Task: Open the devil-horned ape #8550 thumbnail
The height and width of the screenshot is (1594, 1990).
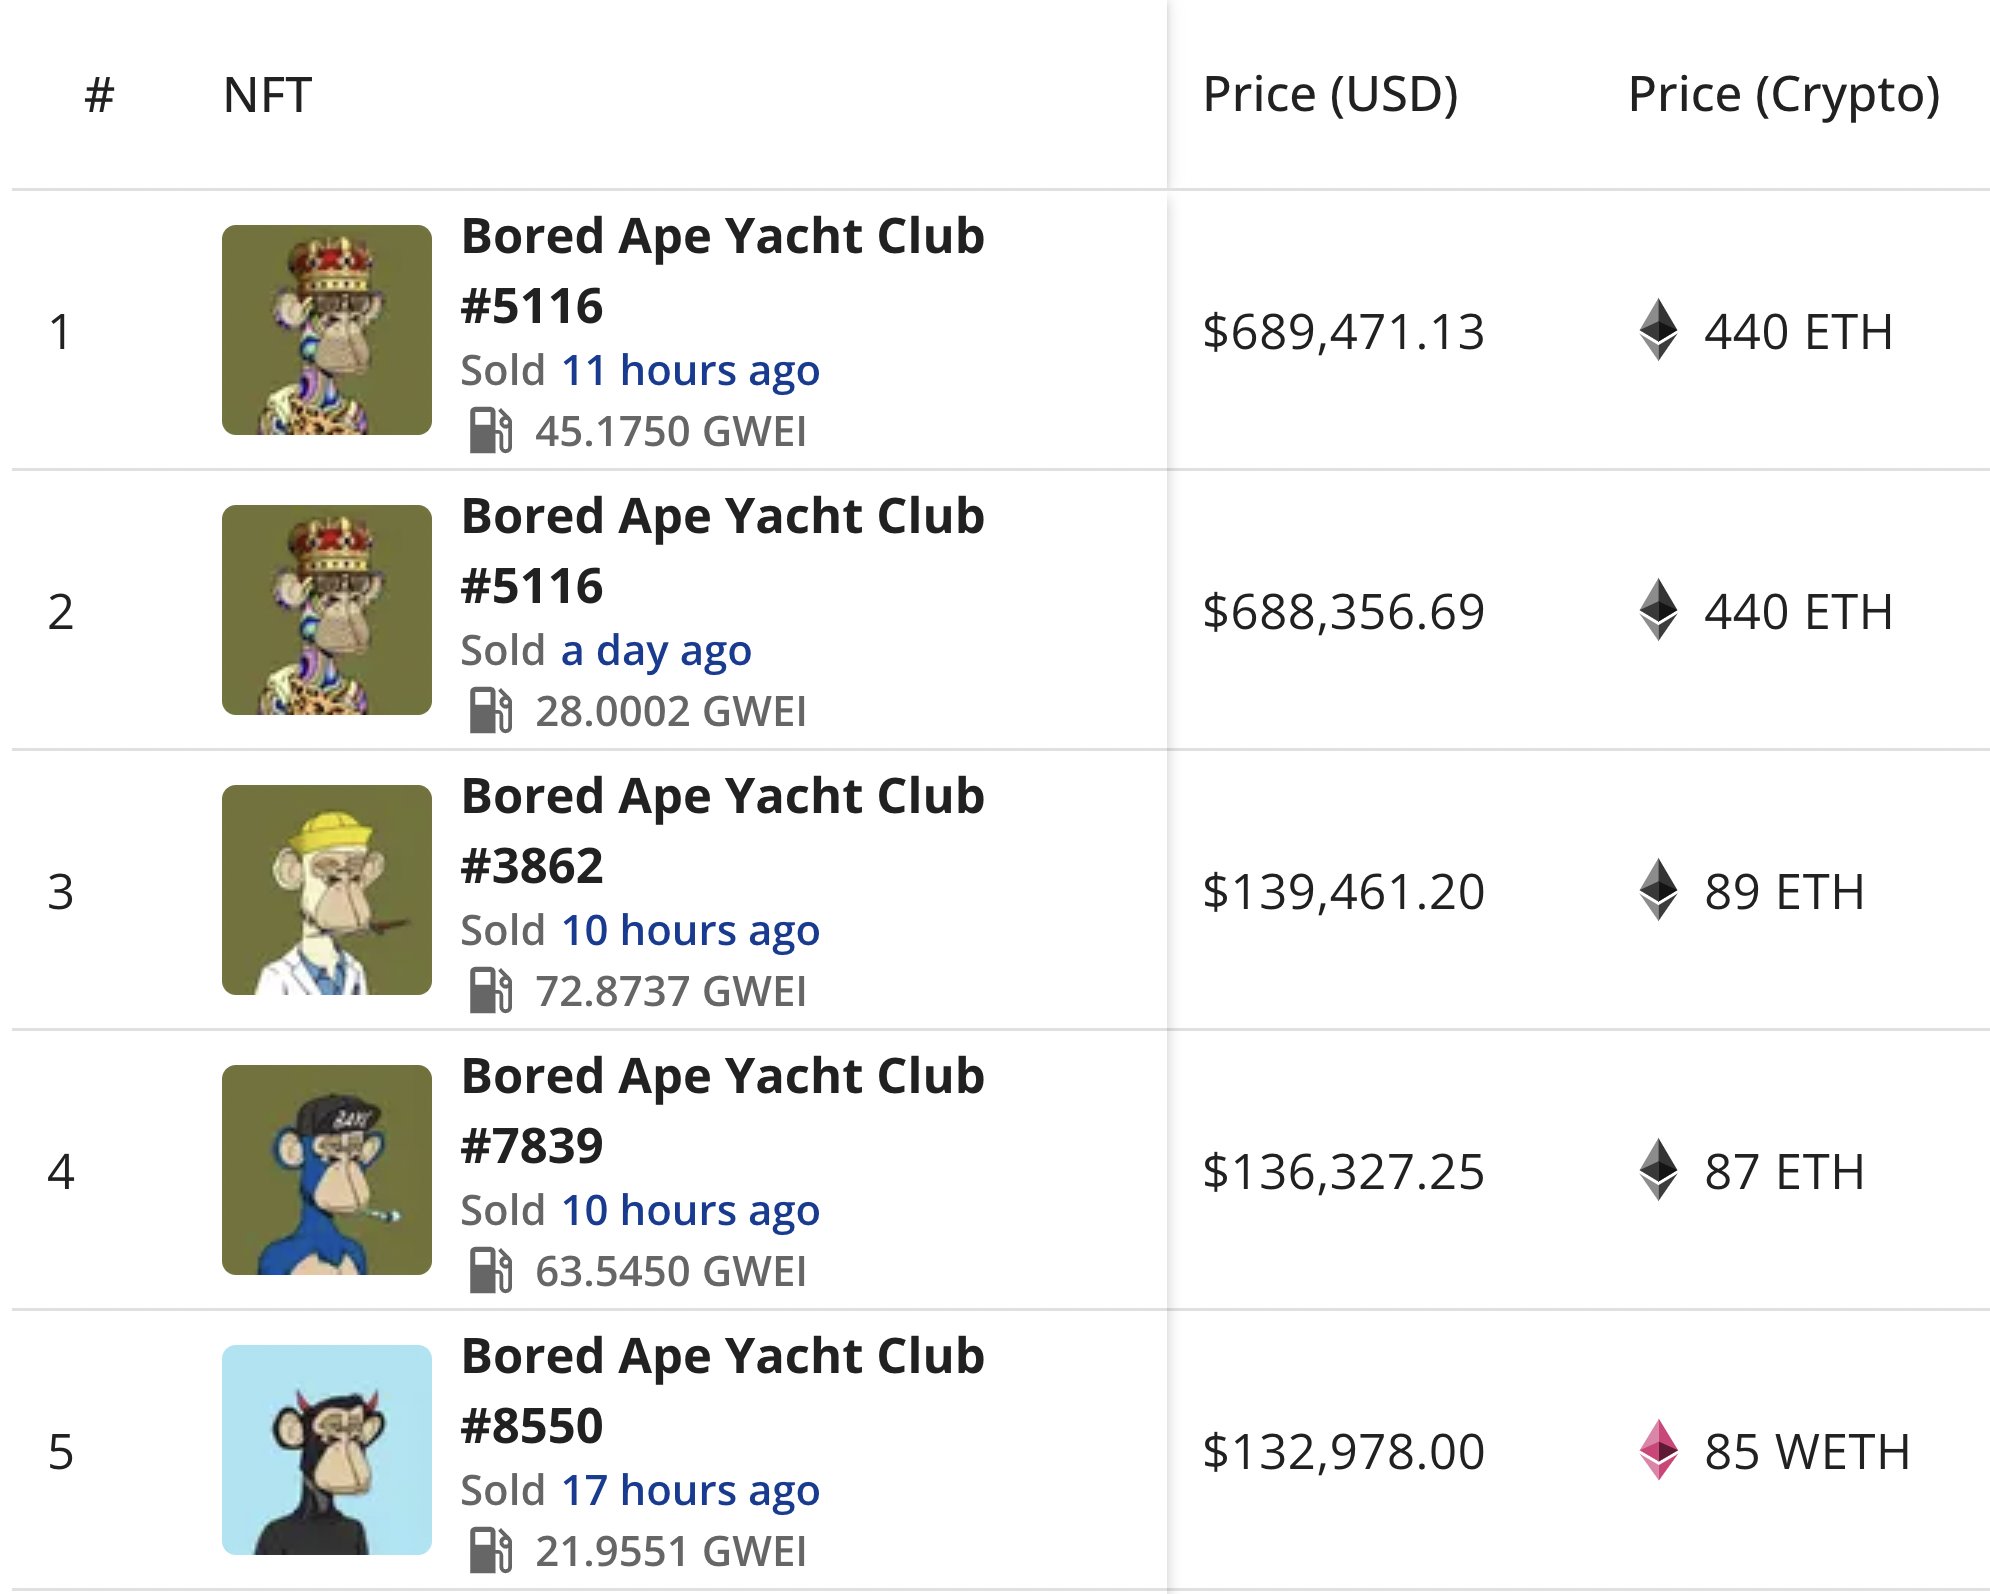Action: (x=327, y=1450)
